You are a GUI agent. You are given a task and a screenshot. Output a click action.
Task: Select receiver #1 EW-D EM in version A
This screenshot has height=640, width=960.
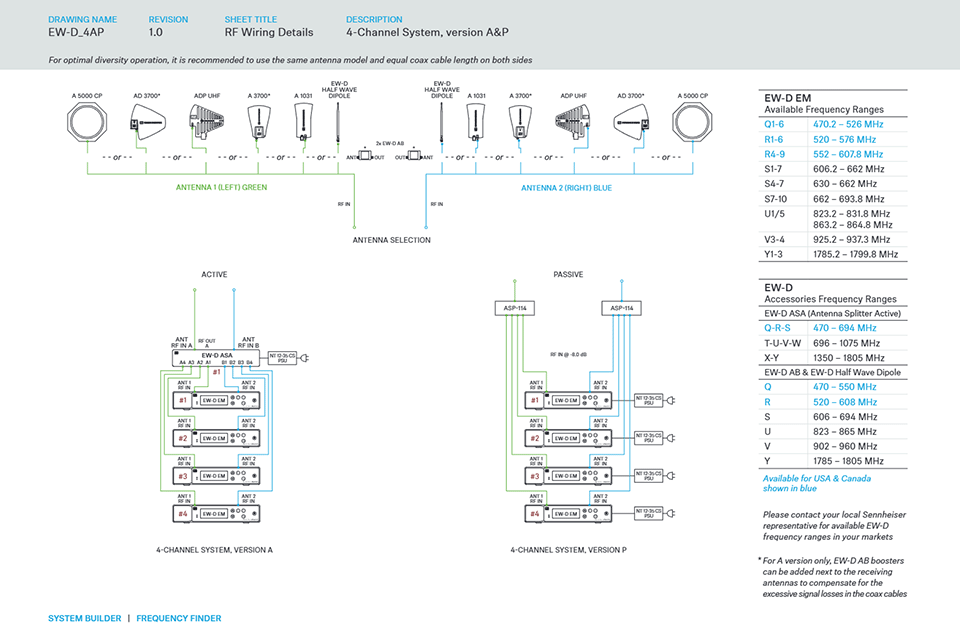(x=217, y=401)
